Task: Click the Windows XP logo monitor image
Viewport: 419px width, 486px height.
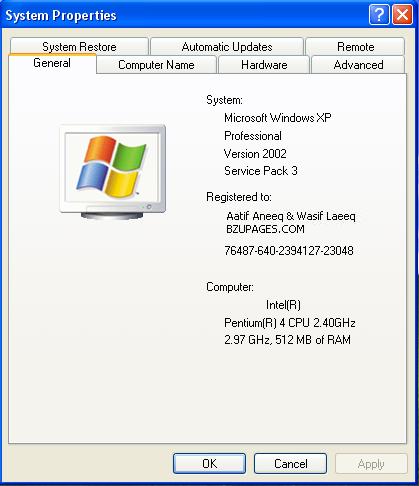Action: point(113,172)
